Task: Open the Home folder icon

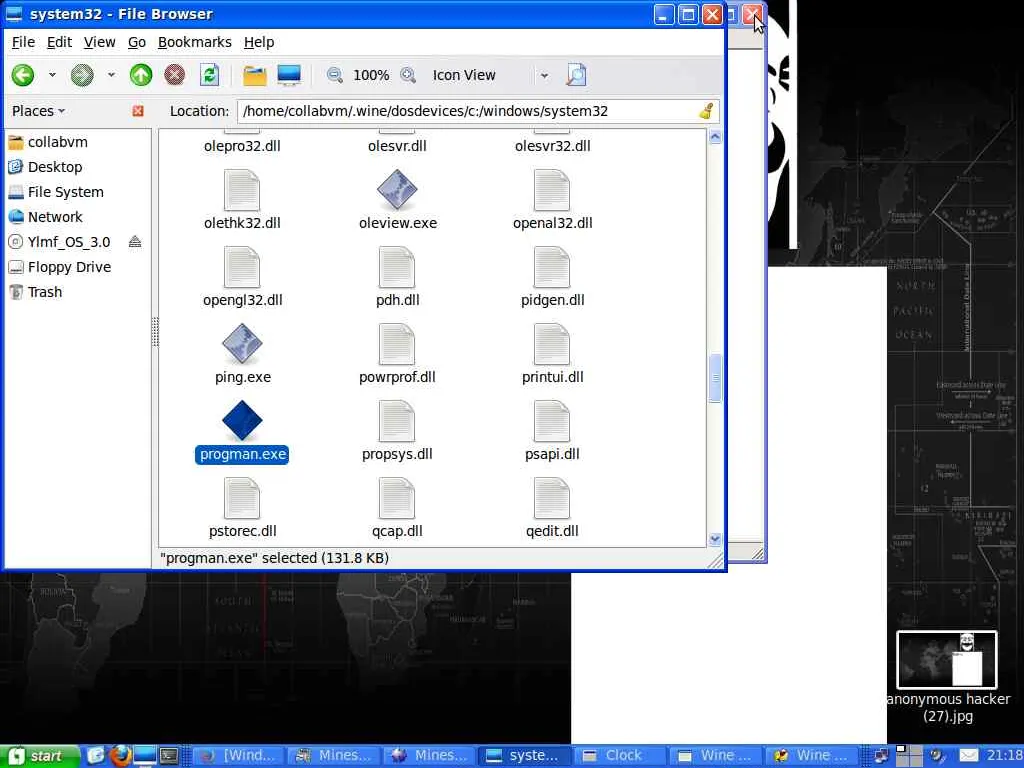Action: 255,75
